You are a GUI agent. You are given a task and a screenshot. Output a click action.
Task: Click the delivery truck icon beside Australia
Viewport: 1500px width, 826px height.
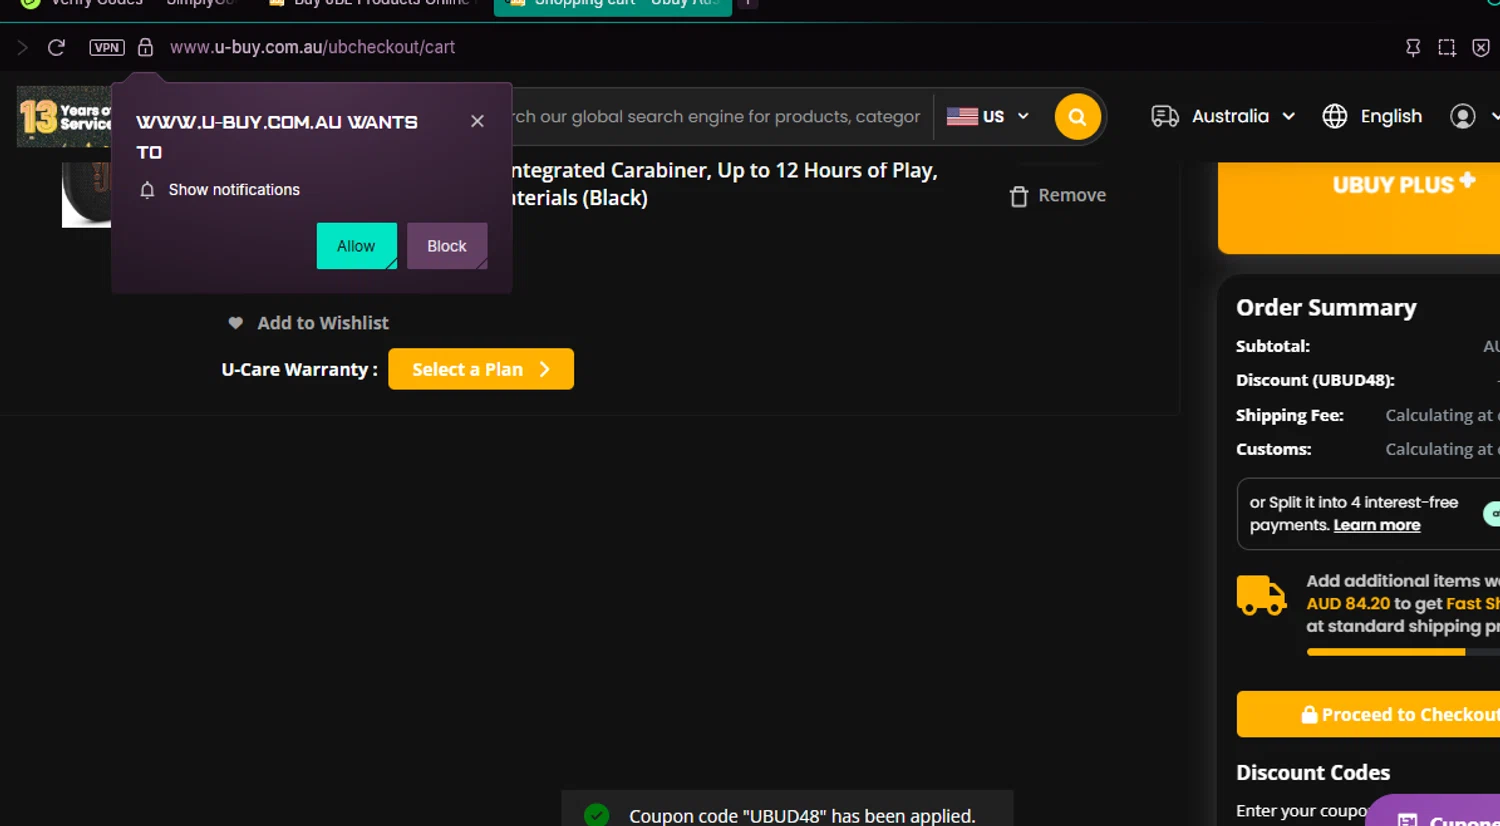(1165, 116)
